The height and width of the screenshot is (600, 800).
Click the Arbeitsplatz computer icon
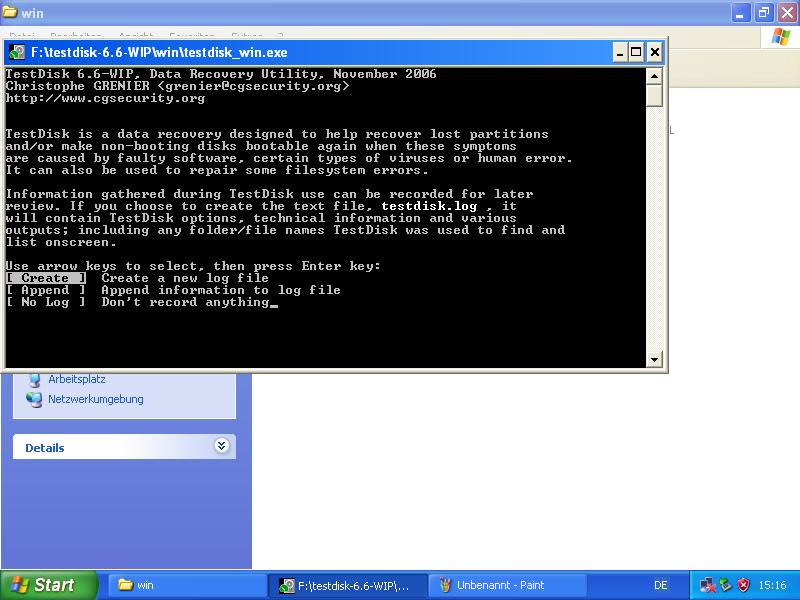(35, 380)
